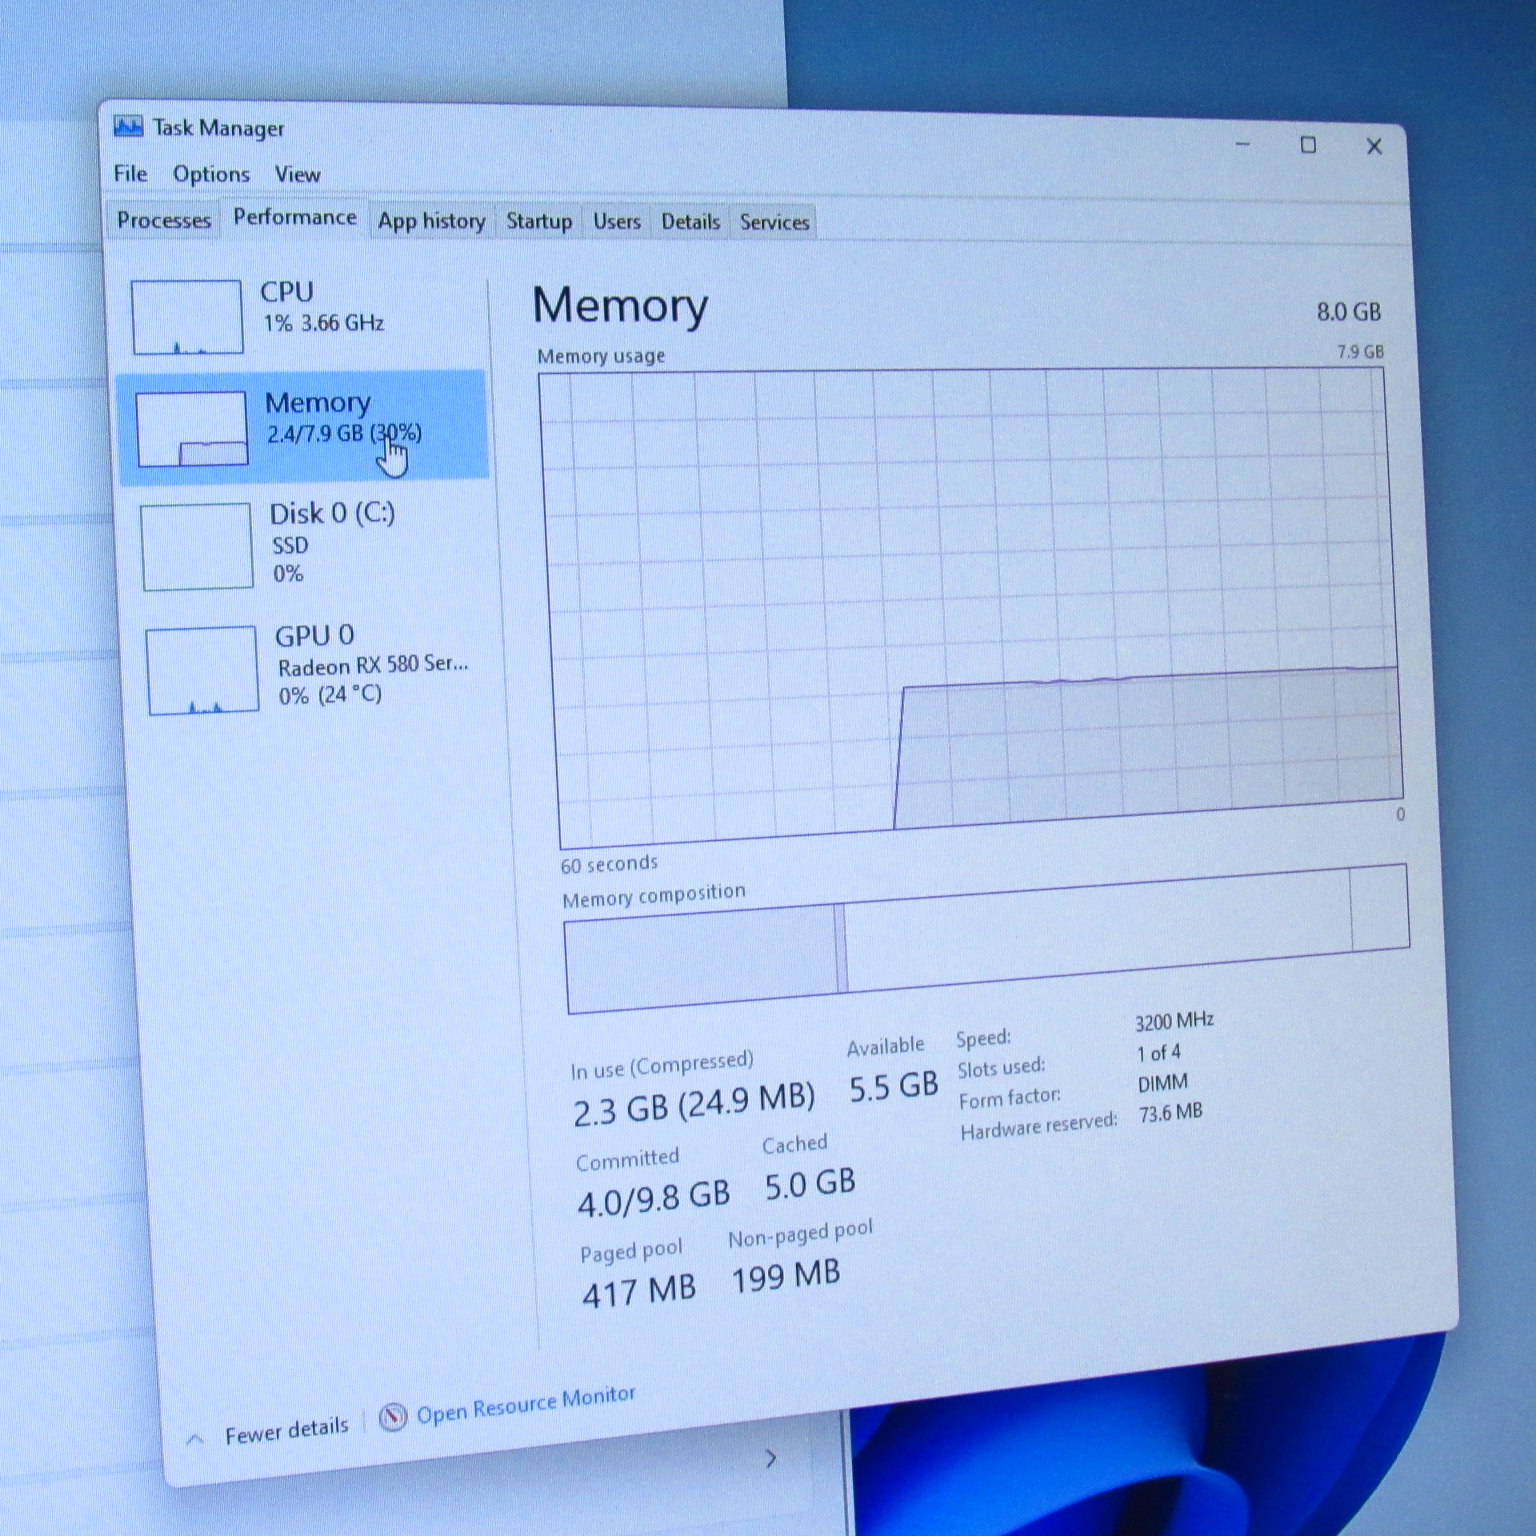This screenshot has height=1536, width=1536.
Task: Show the Details tab
Action: [x=690, y=222]
